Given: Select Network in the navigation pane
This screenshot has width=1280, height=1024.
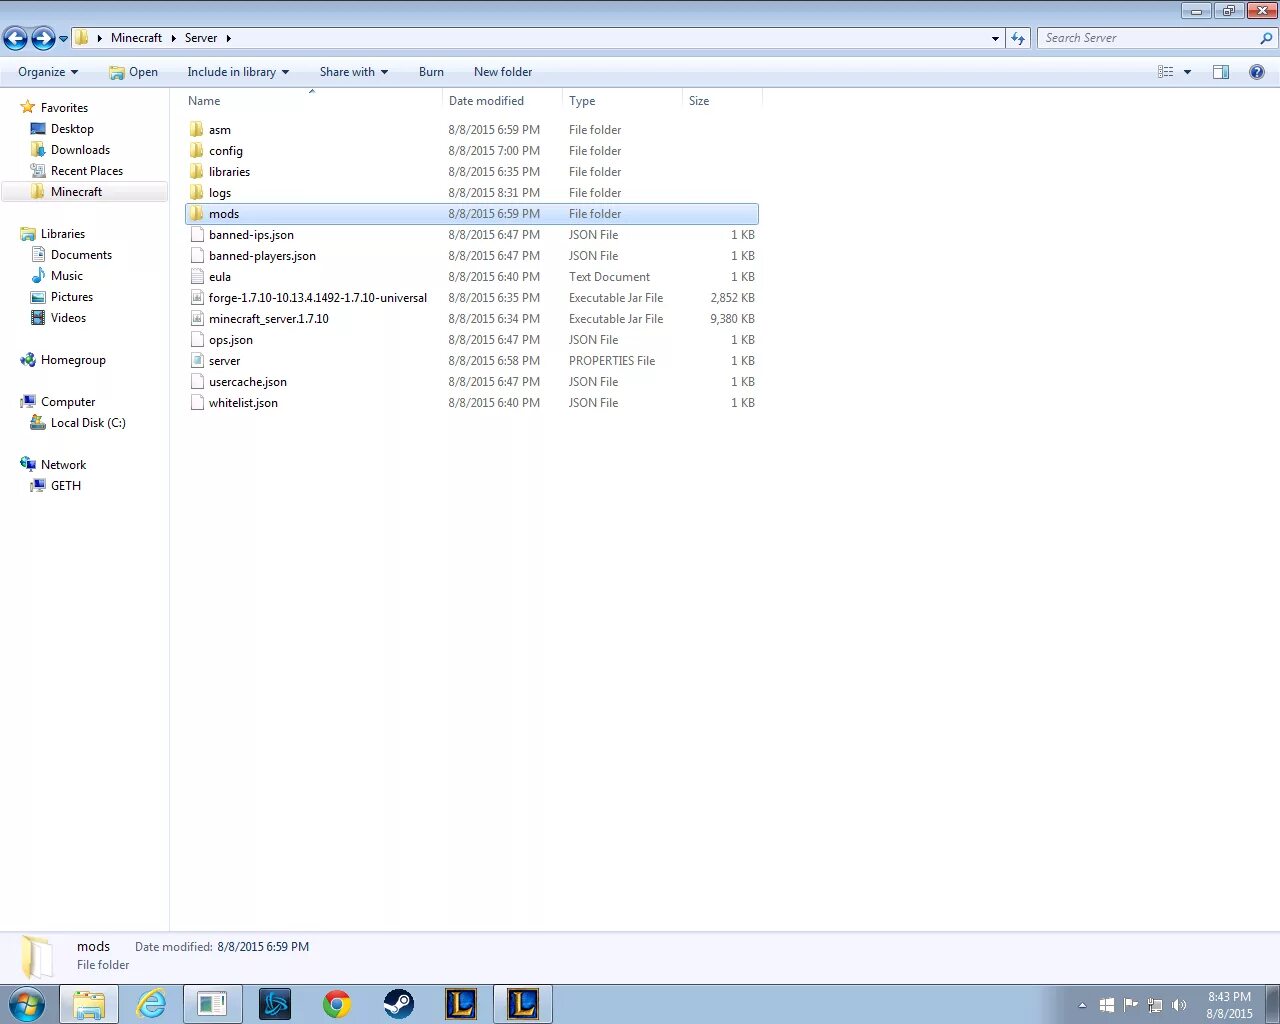Looking at the screenshot, I should click(63, 465).
